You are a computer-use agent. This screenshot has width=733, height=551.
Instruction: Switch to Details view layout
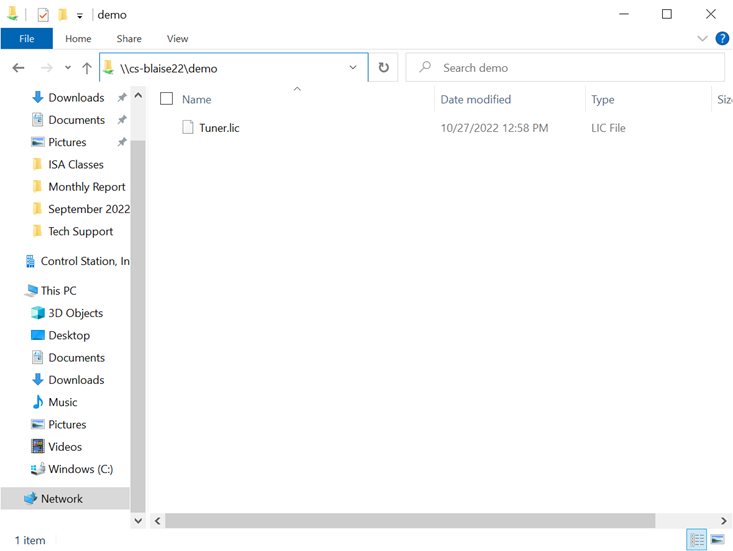click(697, 540)
